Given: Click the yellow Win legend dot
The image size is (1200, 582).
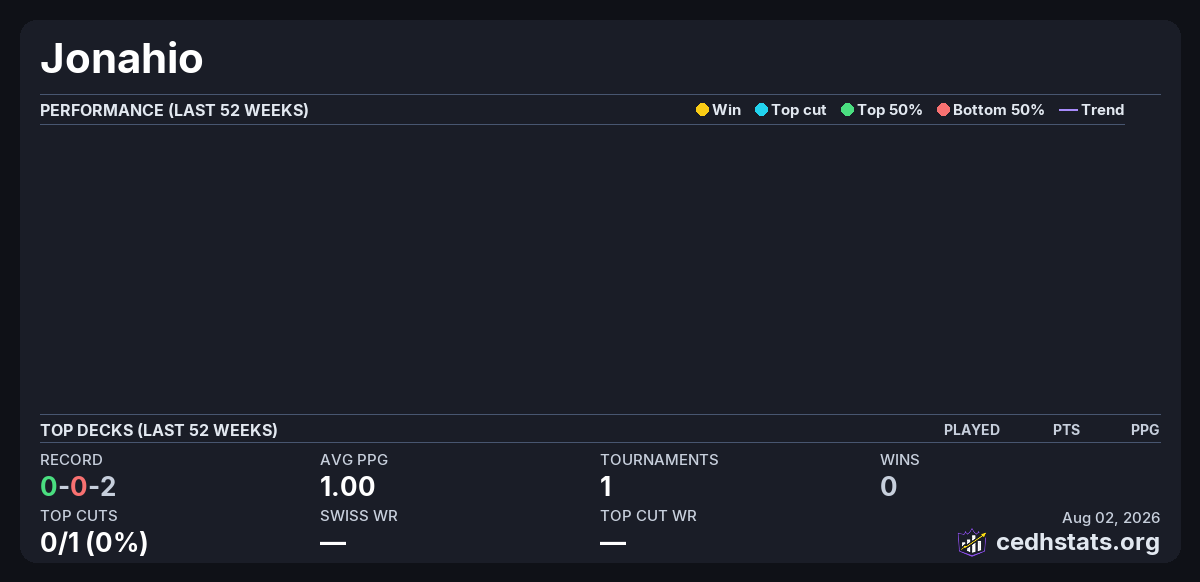Looking at the screenshot, I should tap(702, 110).
